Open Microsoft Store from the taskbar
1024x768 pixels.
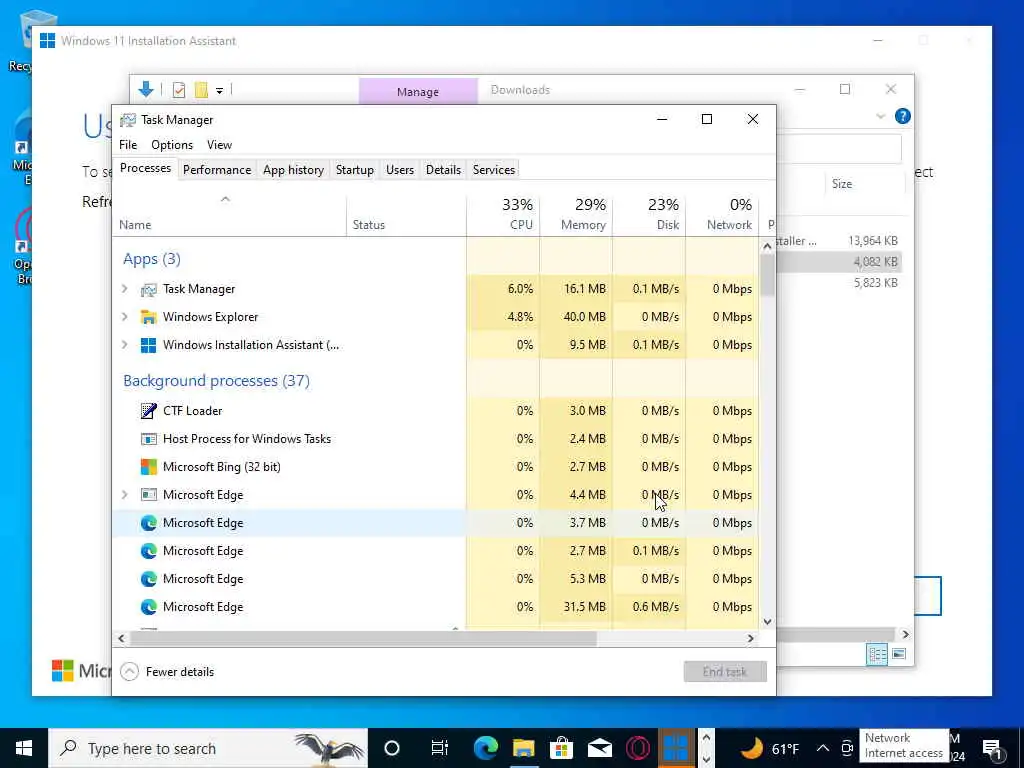tap(561, 748)
